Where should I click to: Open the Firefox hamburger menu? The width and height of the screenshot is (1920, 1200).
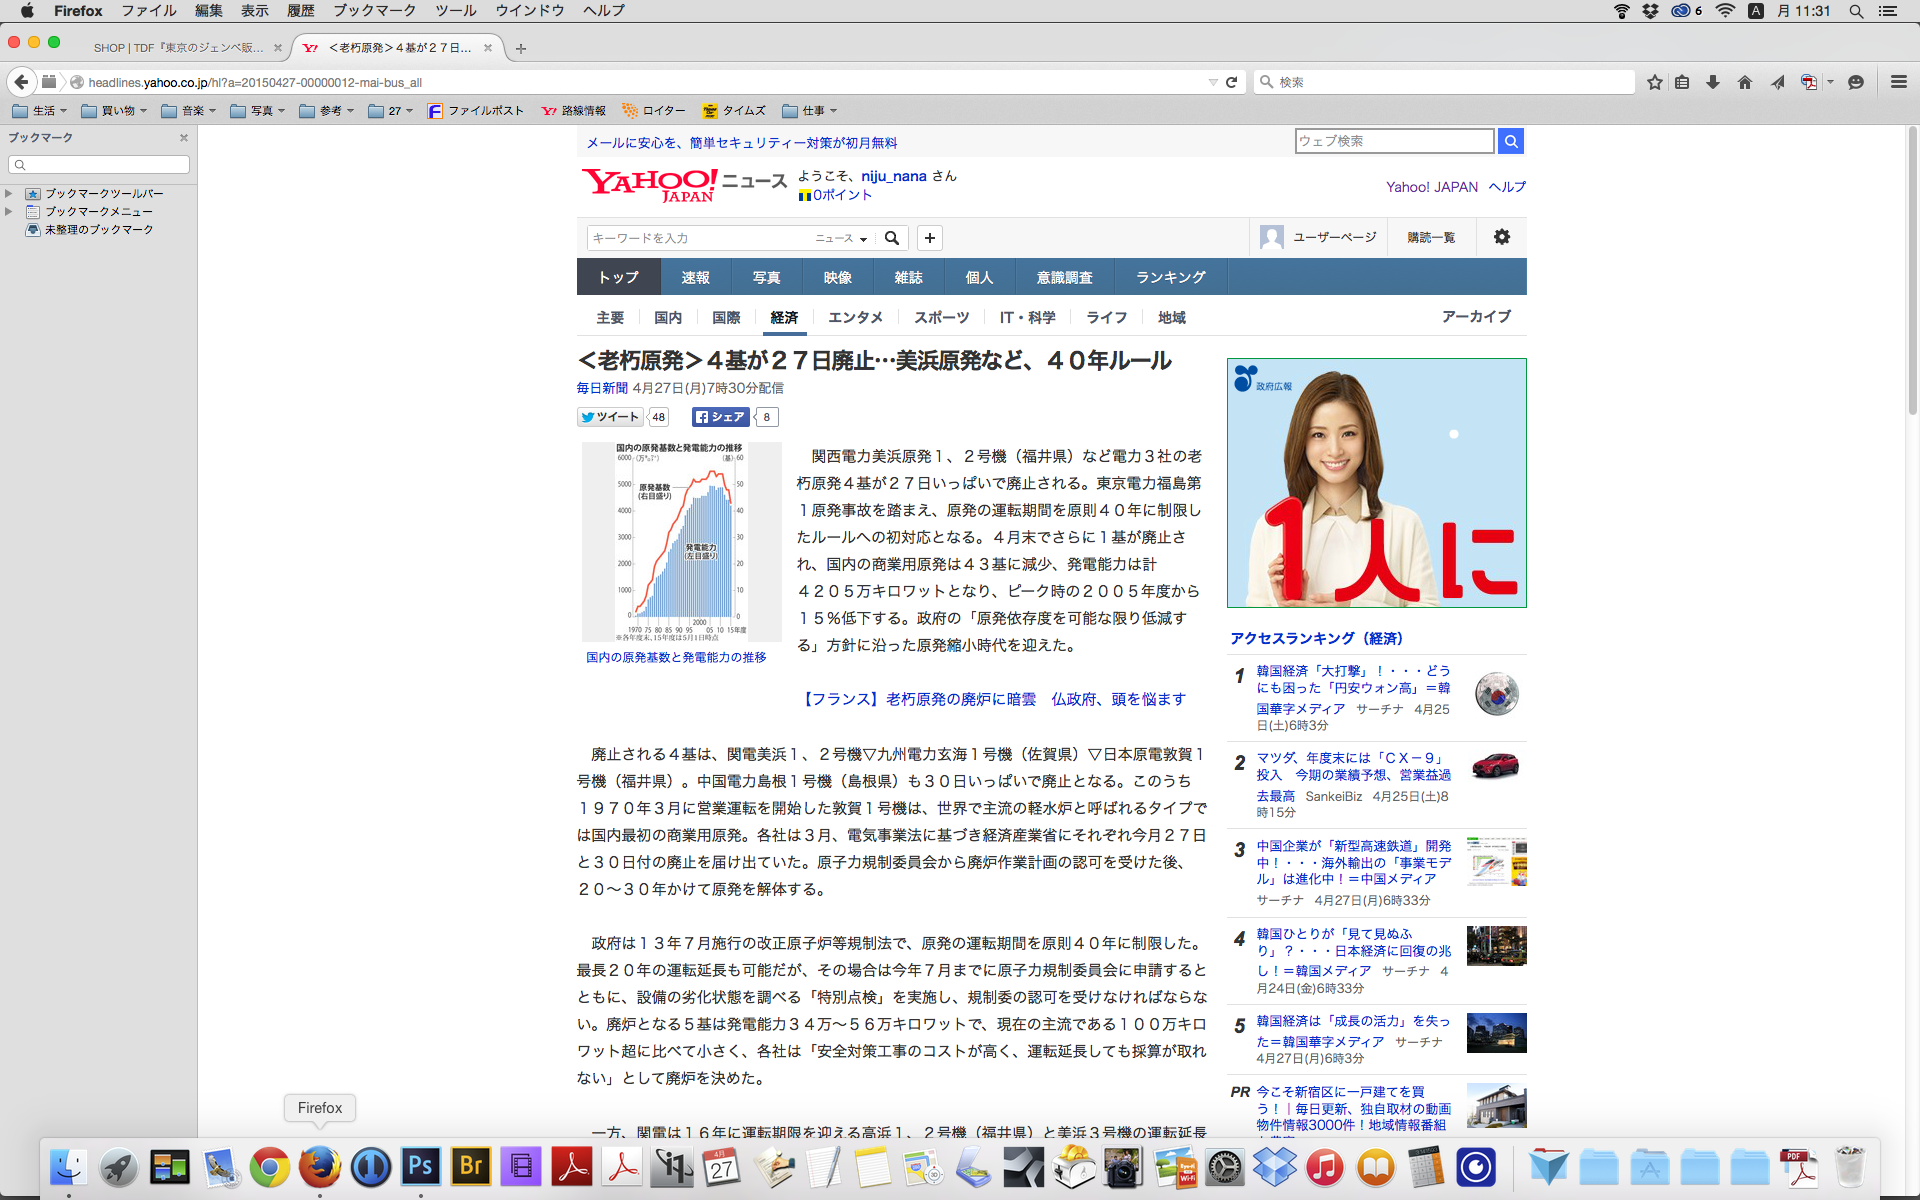pyautogui.click(x=1898, y=82)
